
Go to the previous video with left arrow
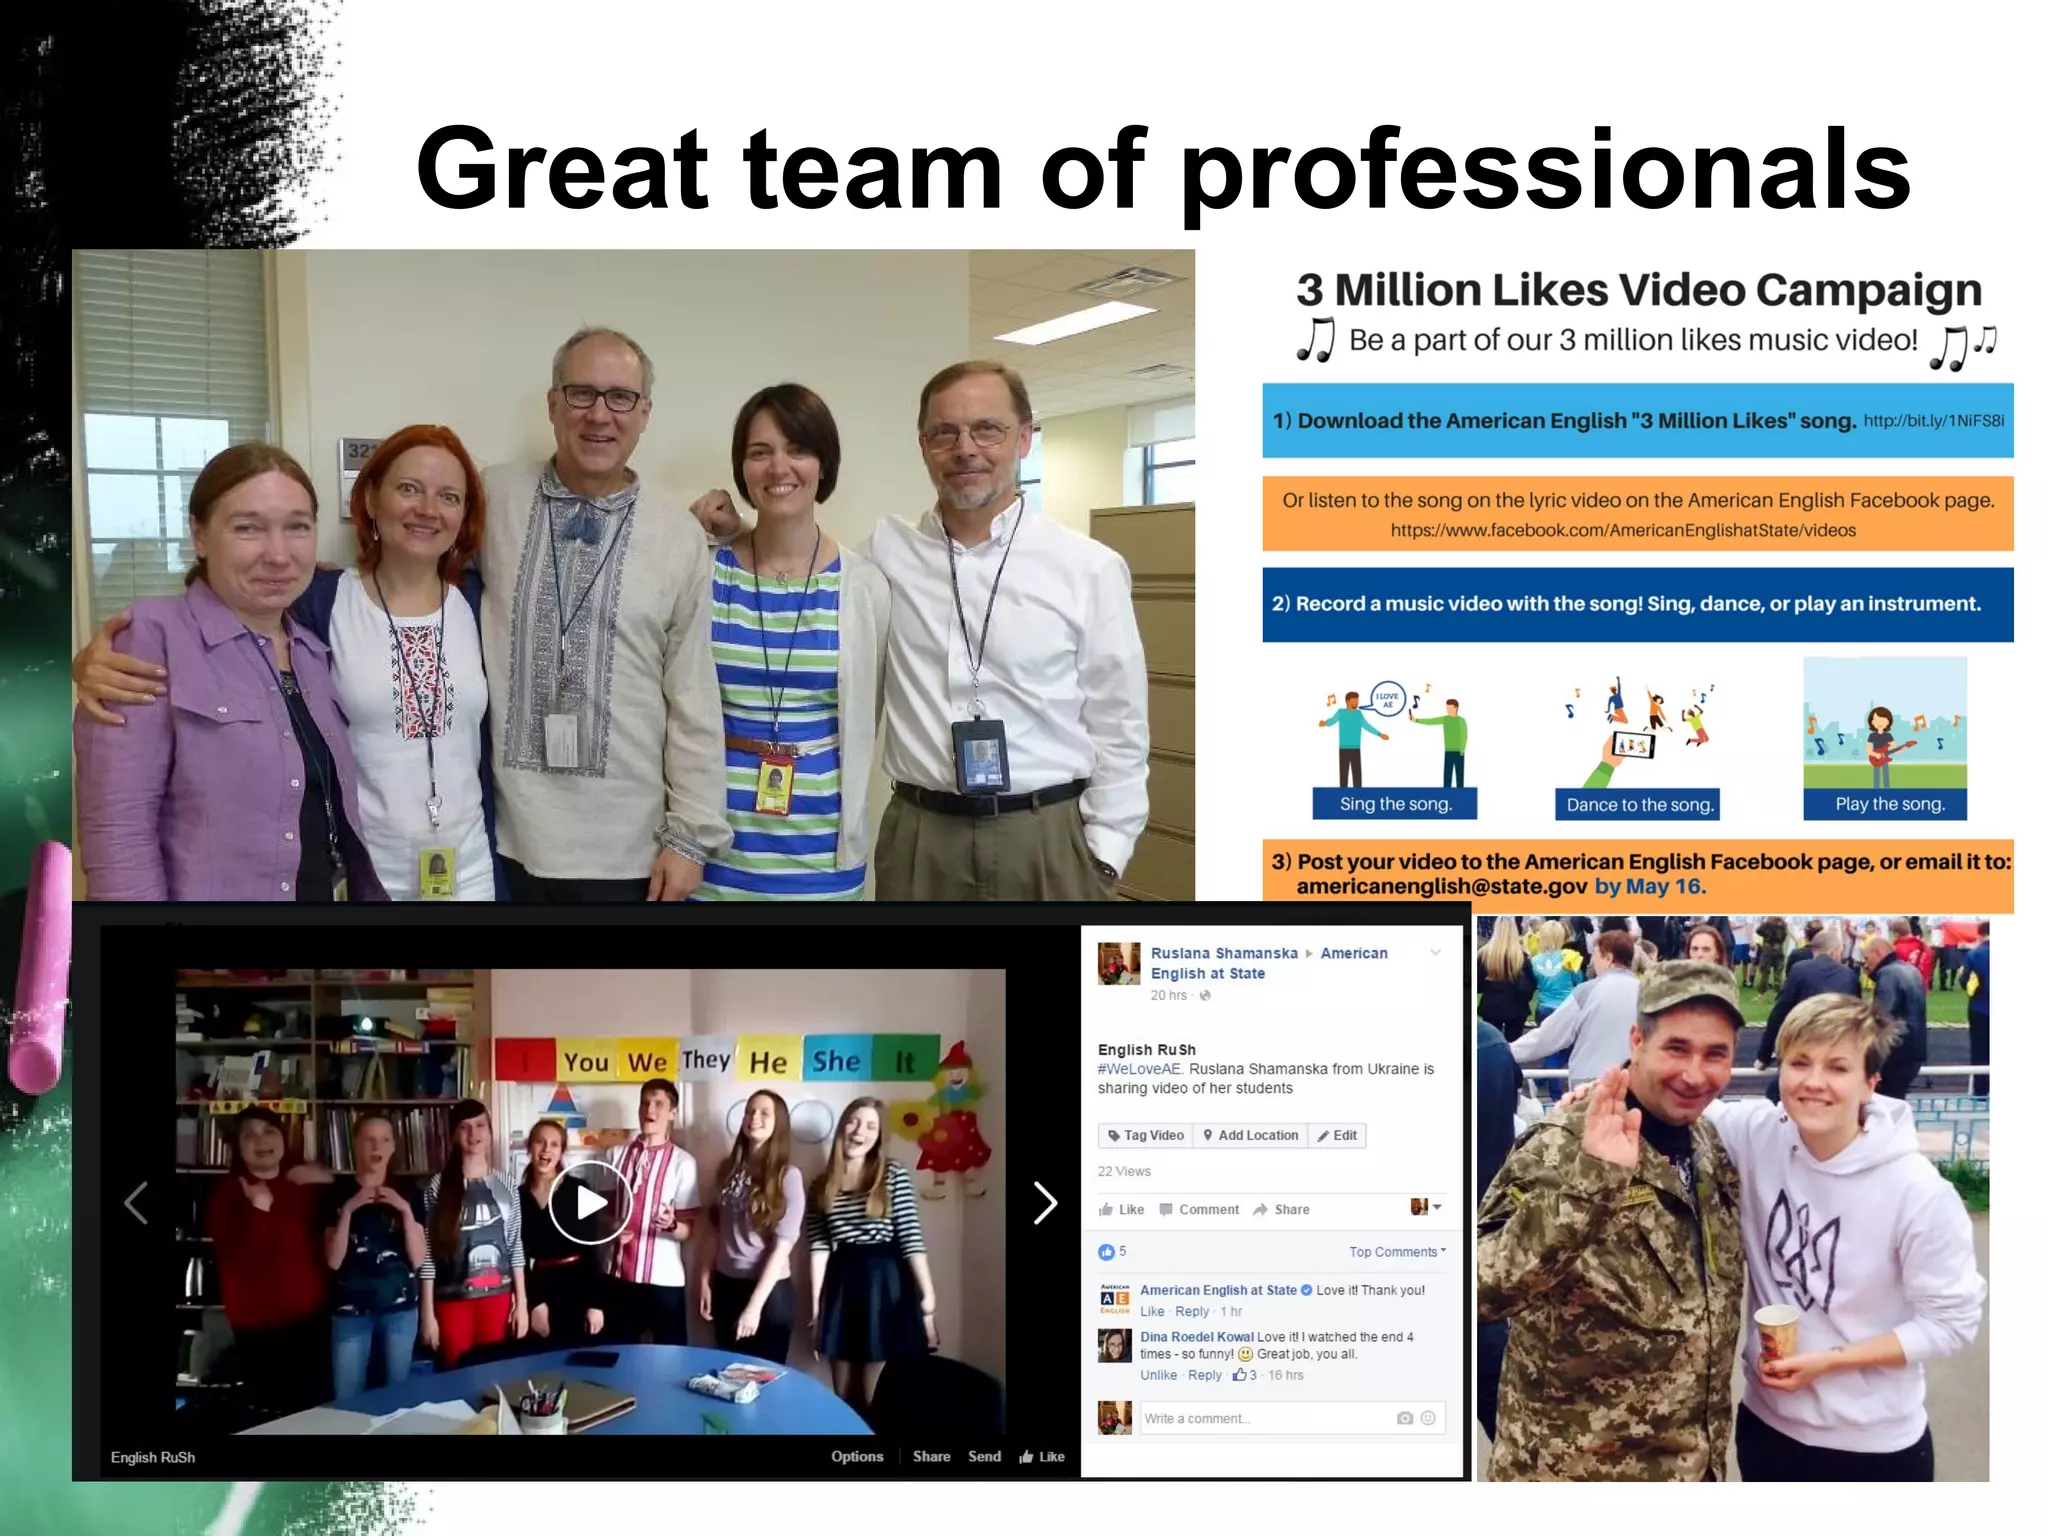pos(136,1202)
